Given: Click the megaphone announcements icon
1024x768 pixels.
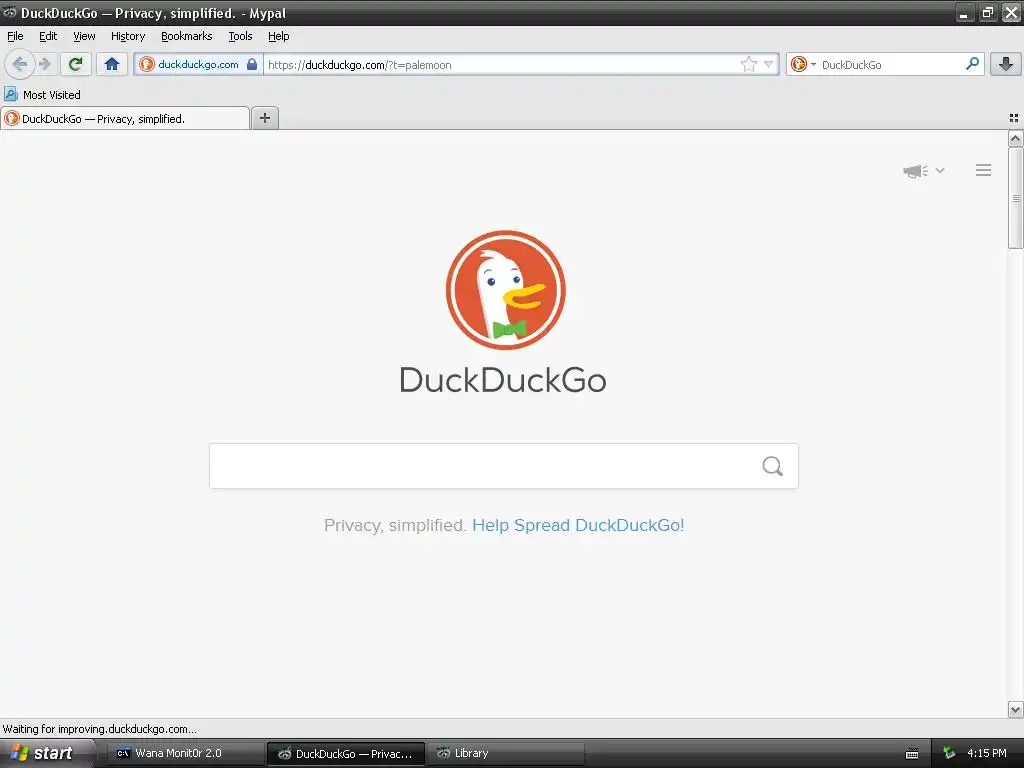Looking at the screenshot, I should (916, 170).
